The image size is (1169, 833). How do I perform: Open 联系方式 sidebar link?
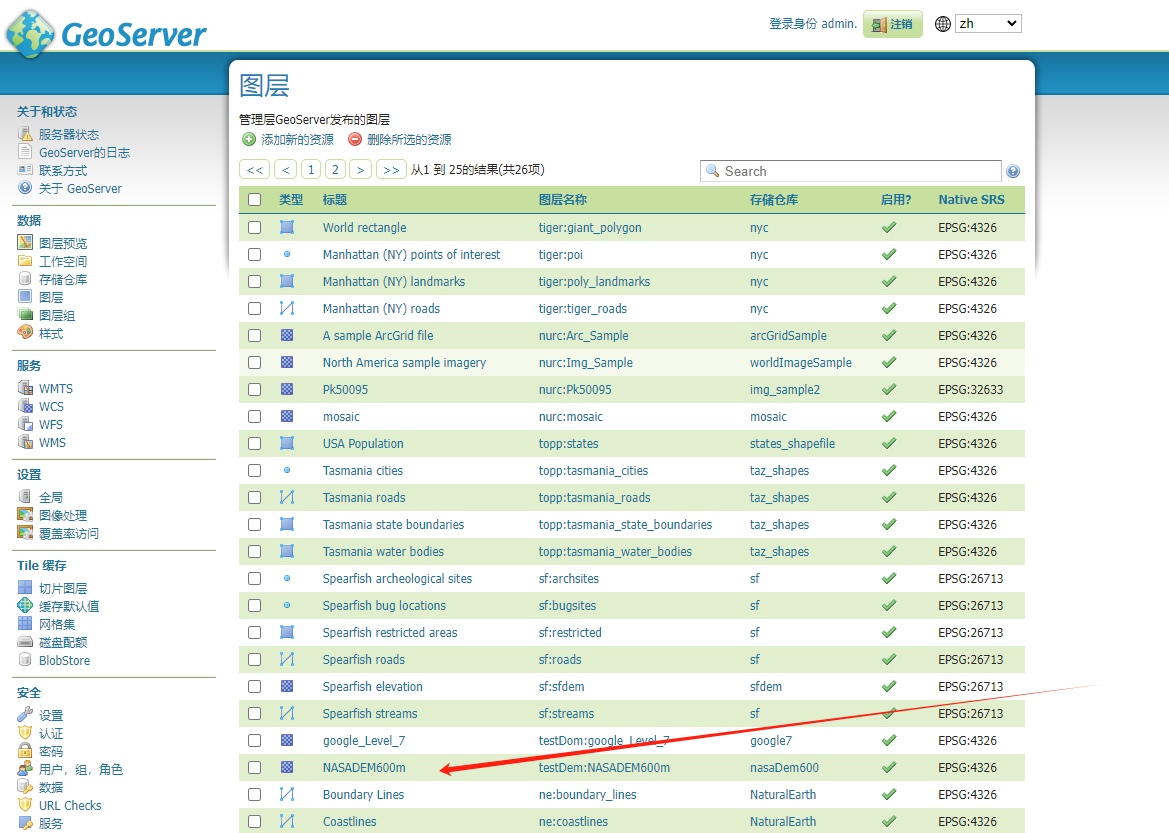click(x=63, y=171)
